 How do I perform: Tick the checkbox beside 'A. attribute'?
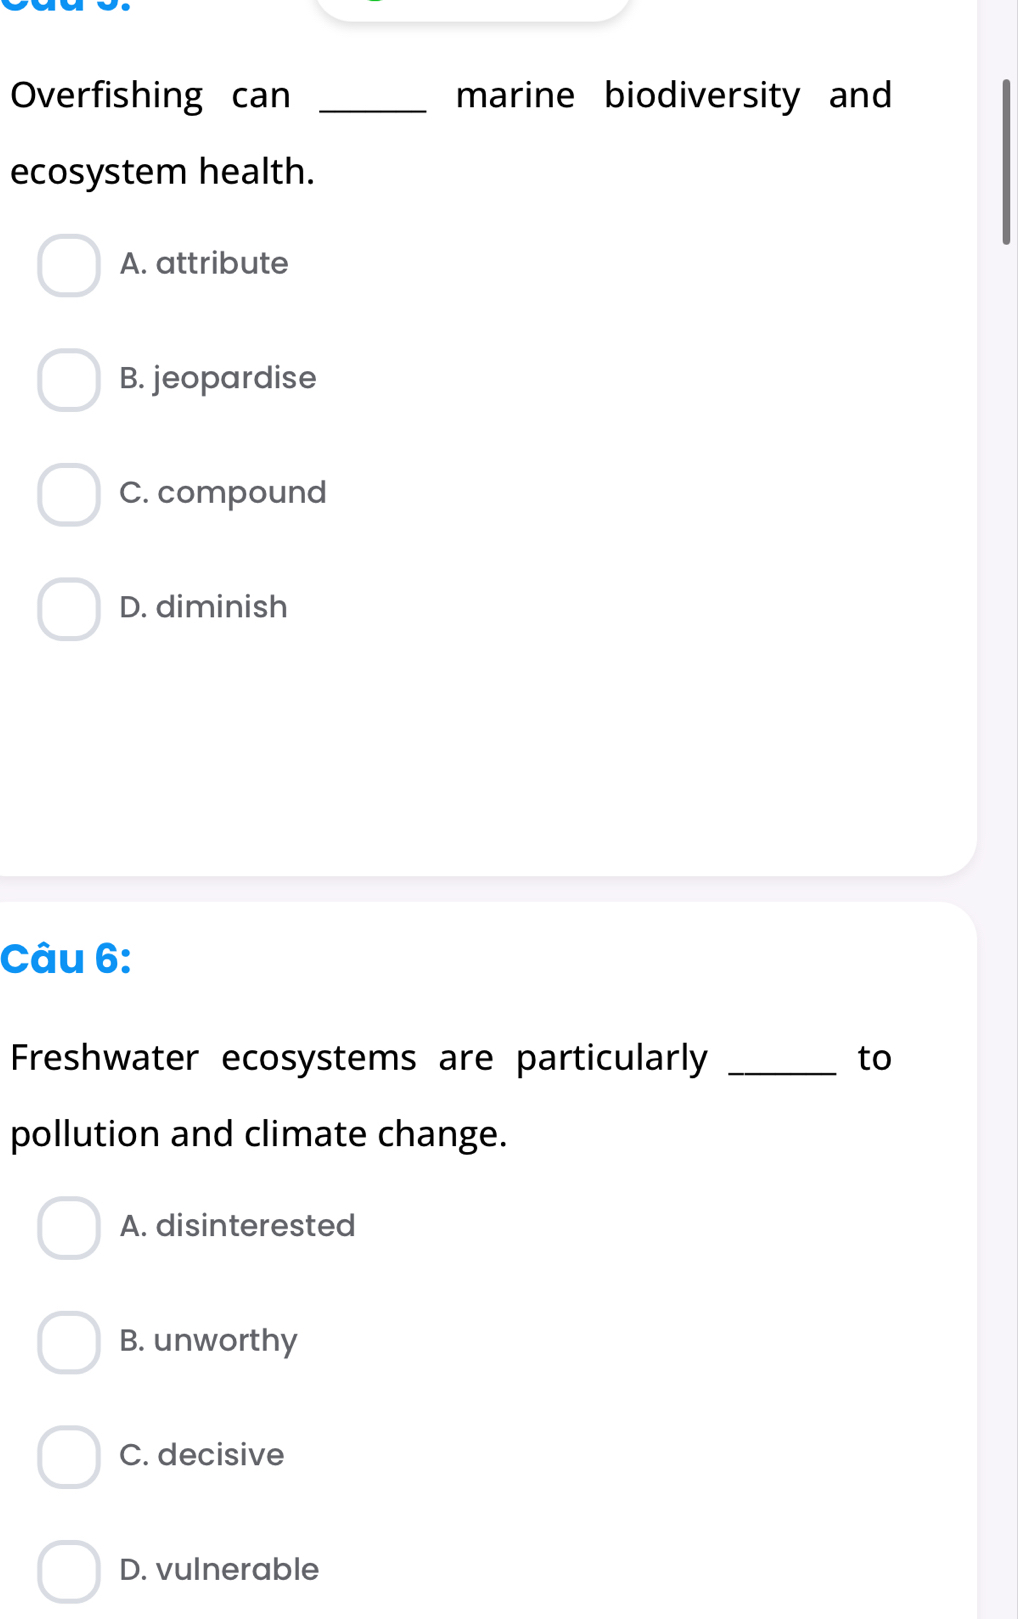pos(69,266)
